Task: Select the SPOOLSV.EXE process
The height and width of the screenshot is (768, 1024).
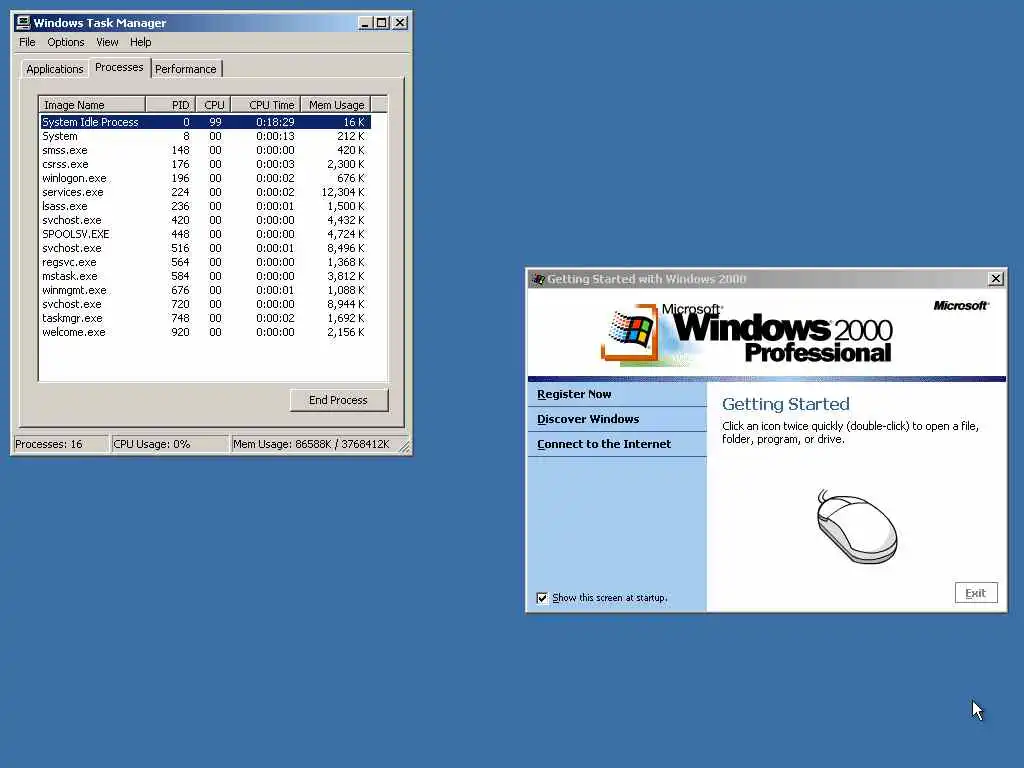Action: pyautogui.click(x=205, y=234)
